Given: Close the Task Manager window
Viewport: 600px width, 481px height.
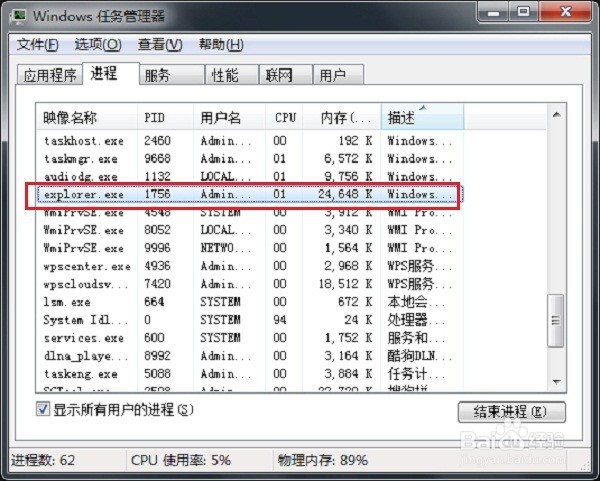Looking at the screenshot, I should 566,13.
